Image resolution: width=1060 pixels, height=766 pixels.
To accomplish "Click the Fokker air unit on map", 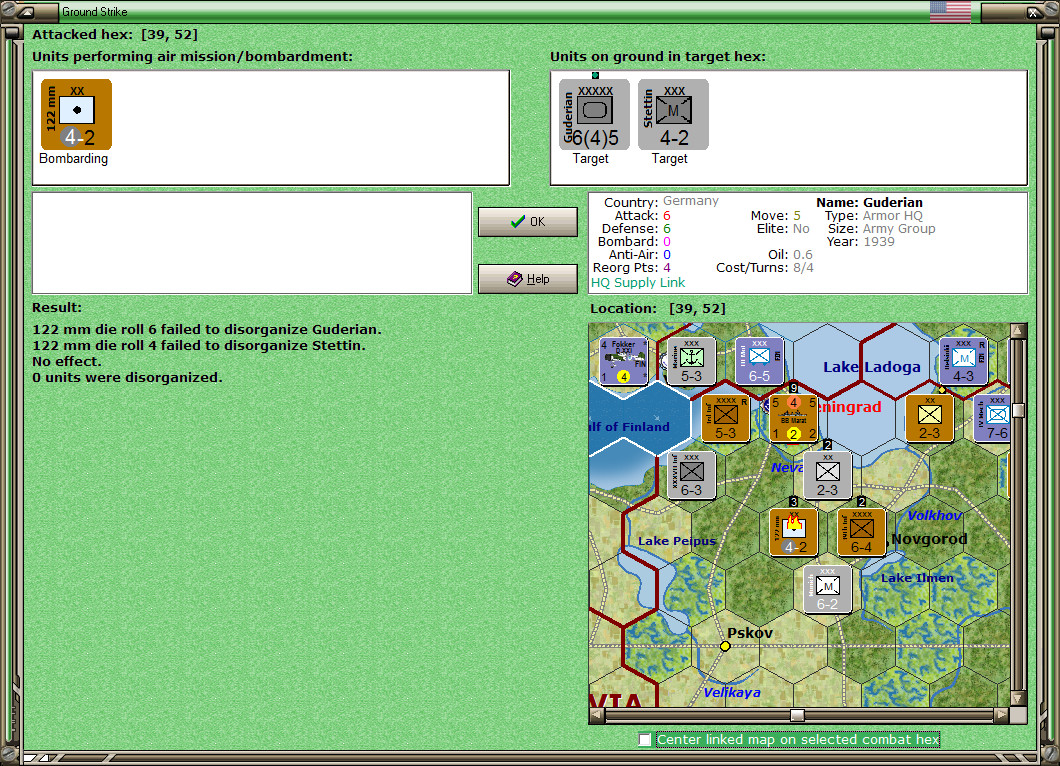I will (623, 361).
